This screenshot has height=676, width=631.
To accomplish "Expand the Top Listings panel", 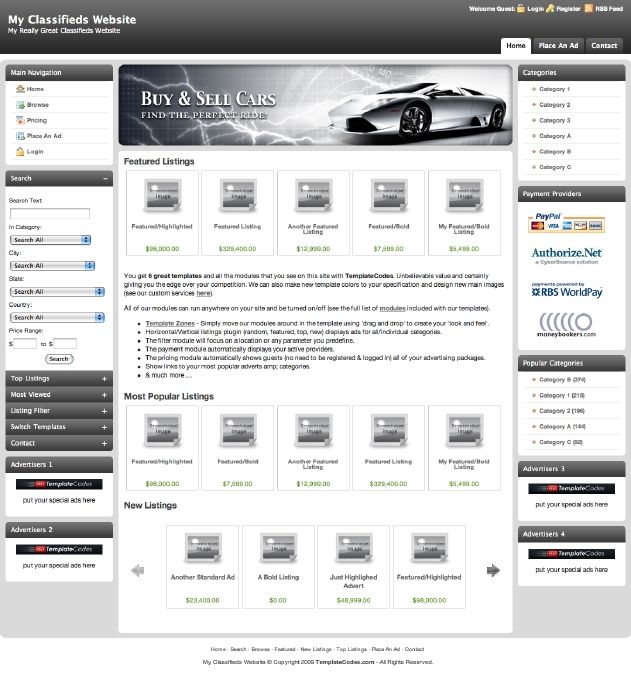I will tap(105, 379).
